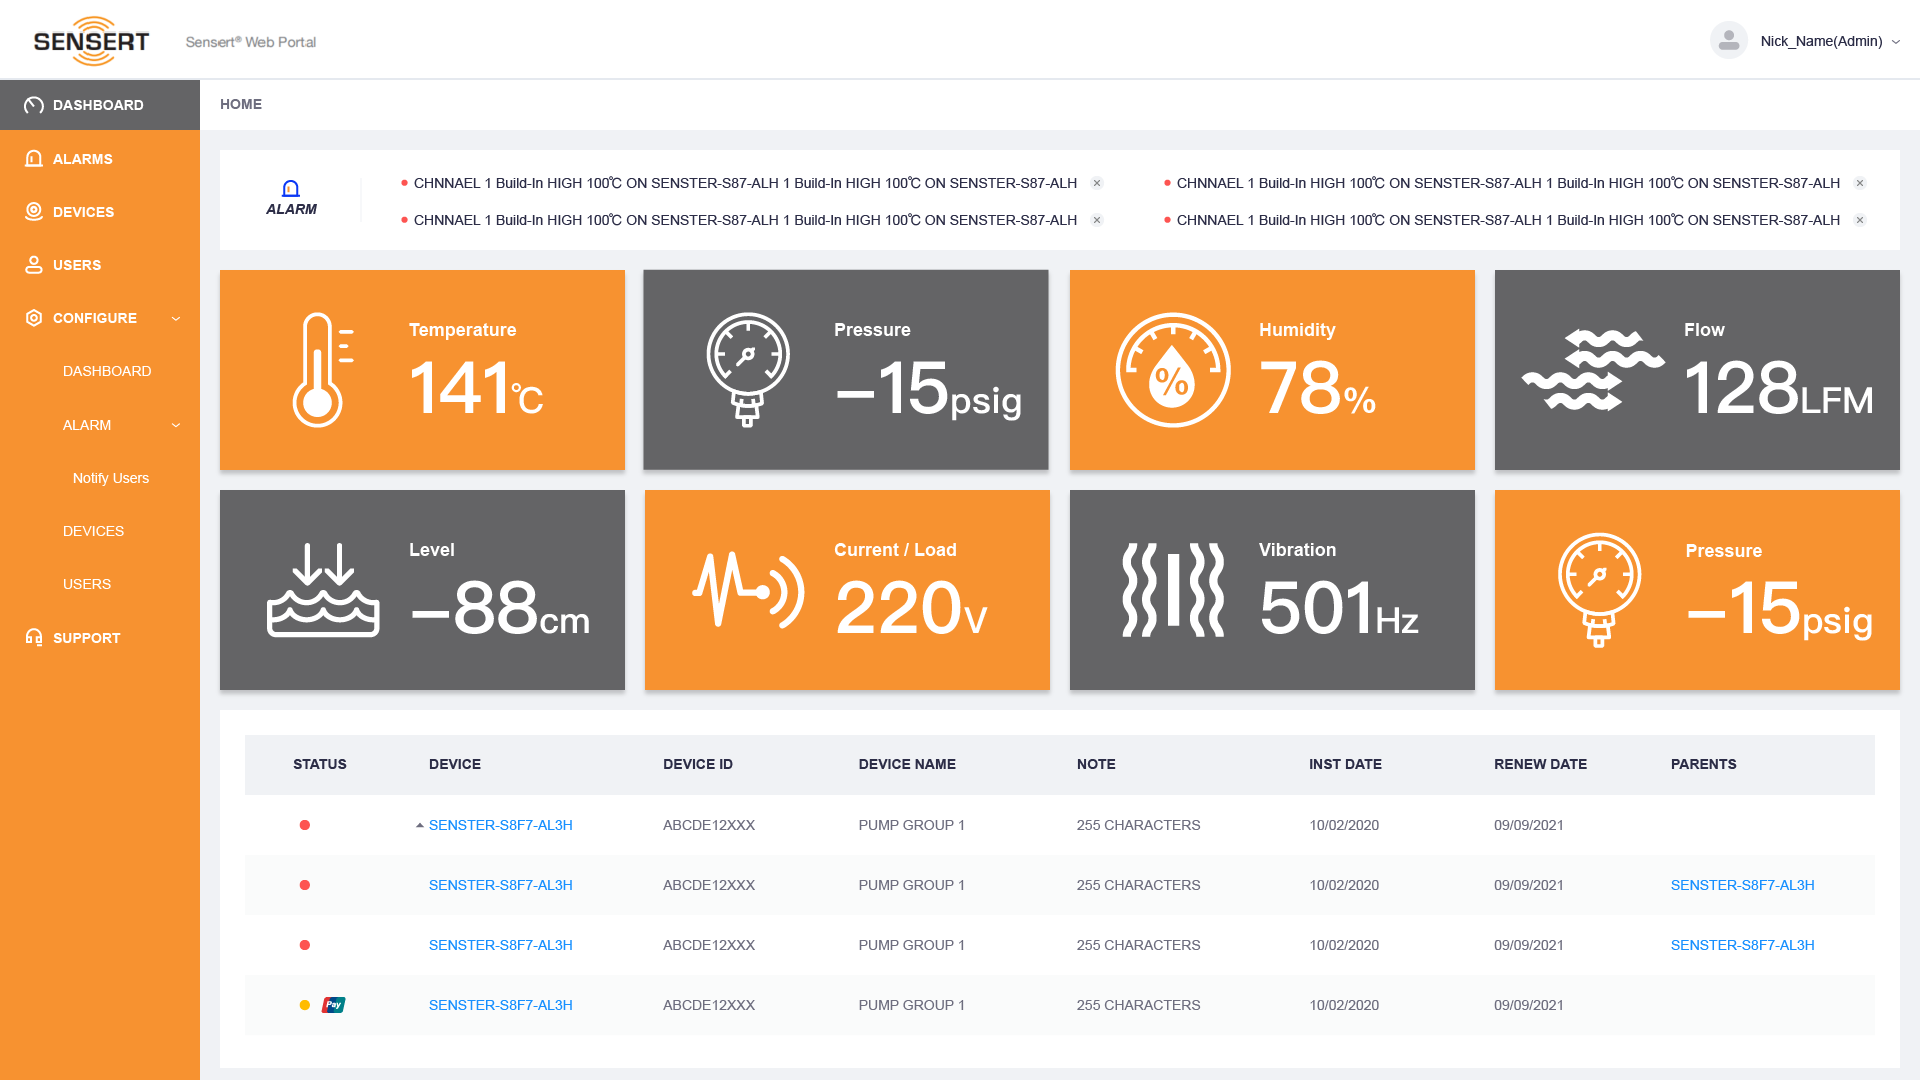Open the parent SENSTER-S8F7-AL3H link, second row
The height and width of the screenshot is (1080, 1920).
(1742, 885)
